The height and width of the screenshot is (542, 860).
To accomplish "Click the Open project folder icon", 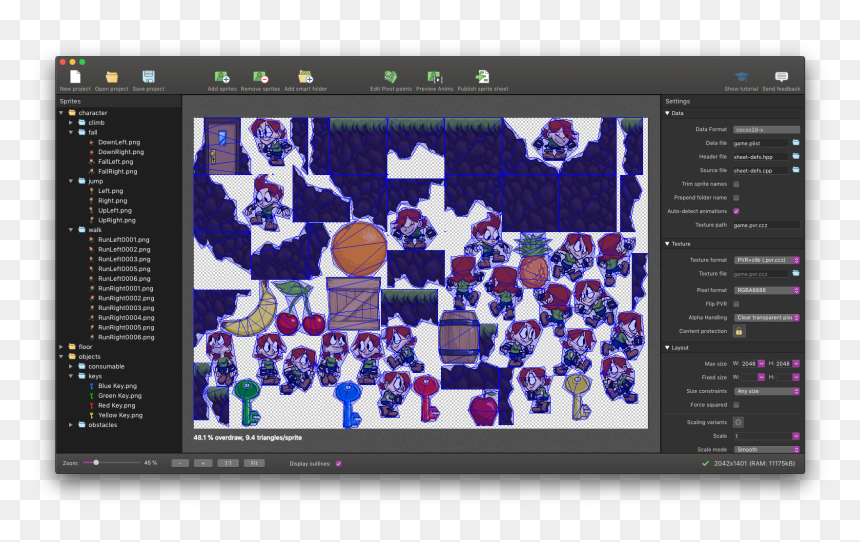I will pos(111,77).
